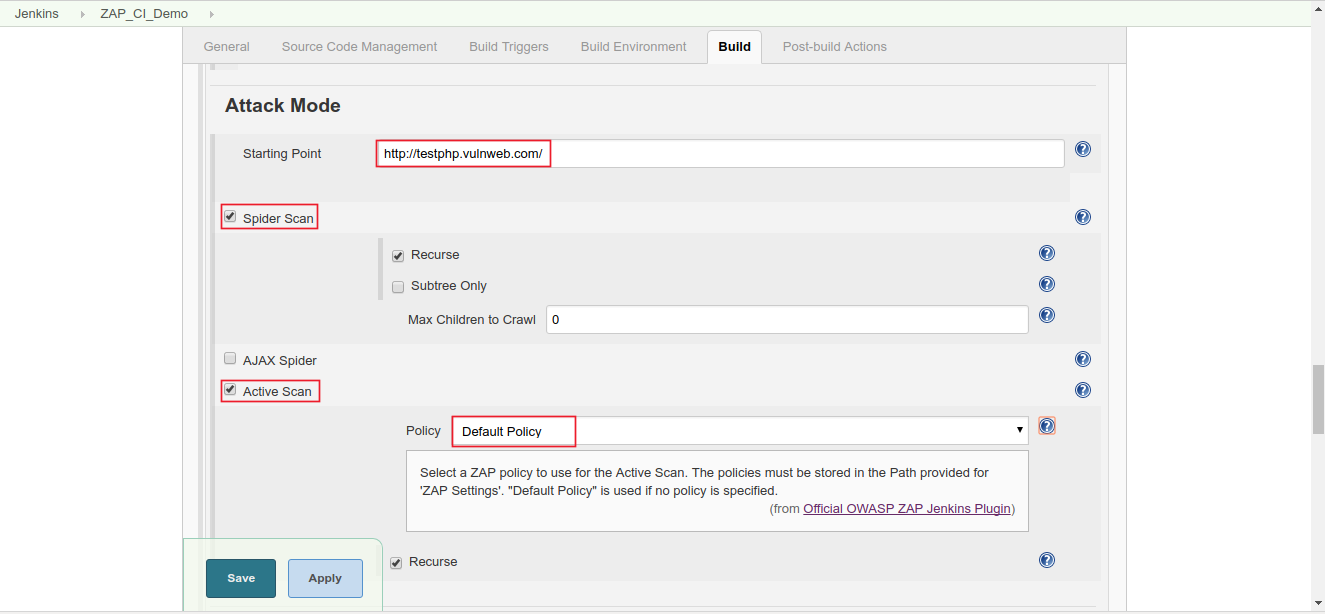Enable the AJAX Spider checkbox
The width and height of the screenshot is (1325, 614).
(x=230, y=358)
